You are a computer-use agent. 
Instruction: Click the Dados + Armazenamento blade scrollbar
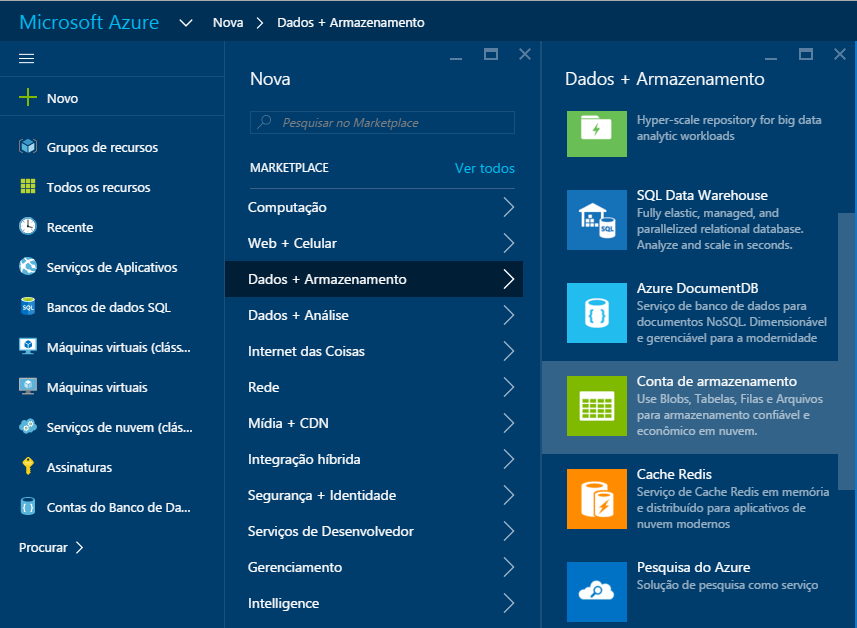tap(847, 330)
